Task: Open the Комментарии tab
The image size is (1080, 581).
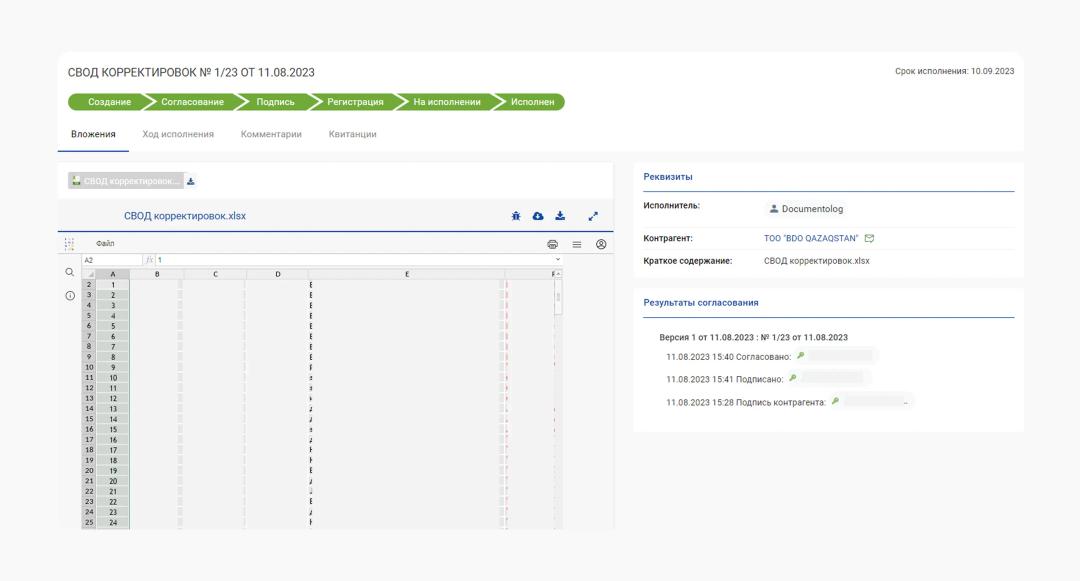Action: pyautogui.click(x=271, y=134)
